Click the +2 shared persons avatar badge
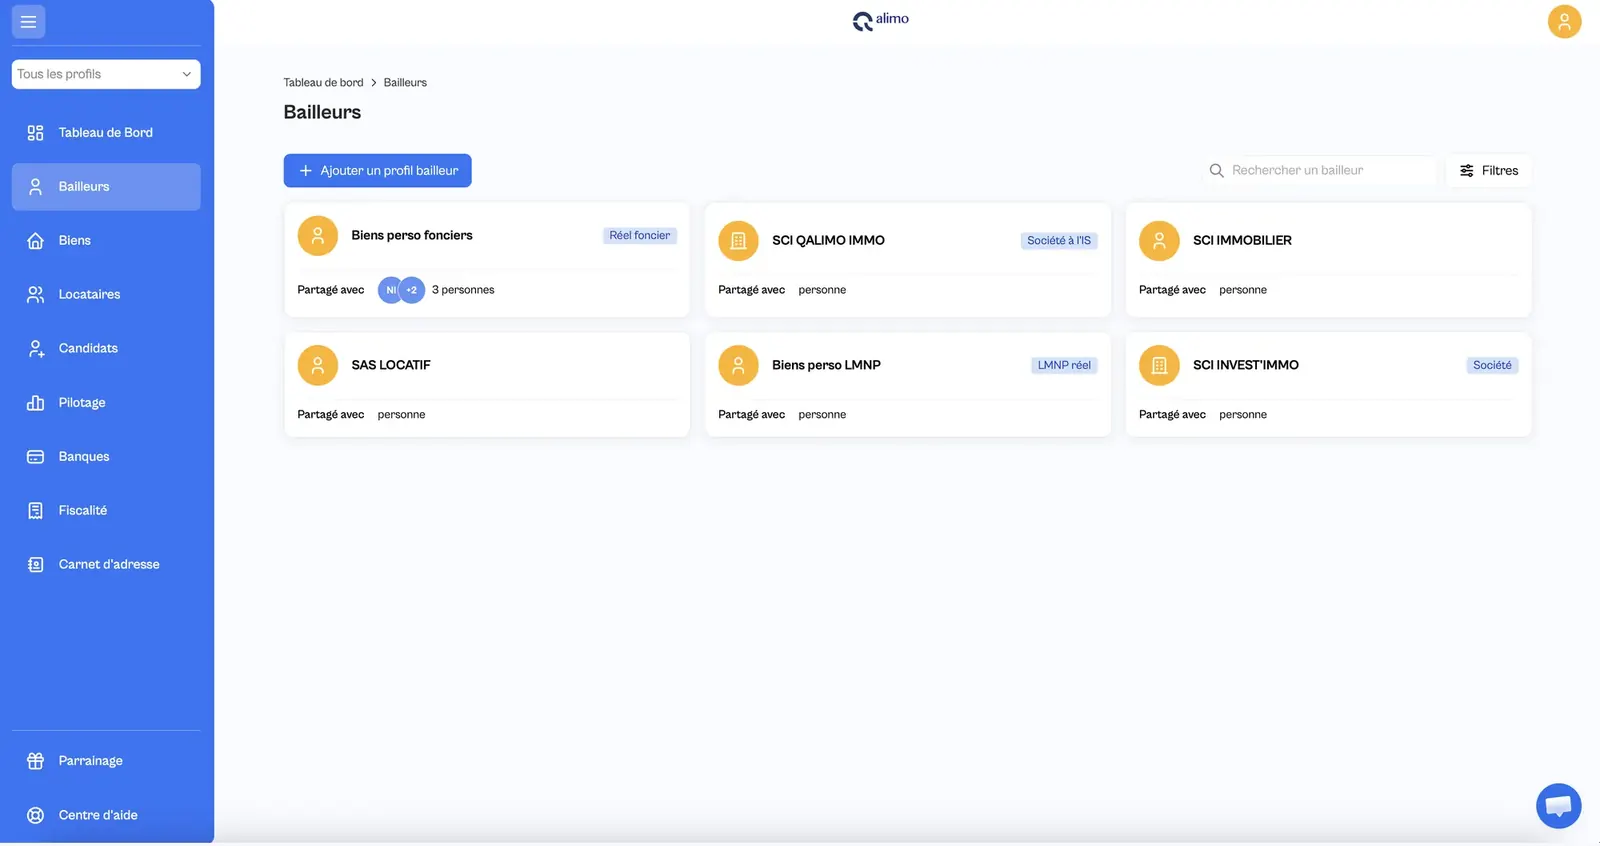This screenshot has width=1600, height=846. [412, 290]
